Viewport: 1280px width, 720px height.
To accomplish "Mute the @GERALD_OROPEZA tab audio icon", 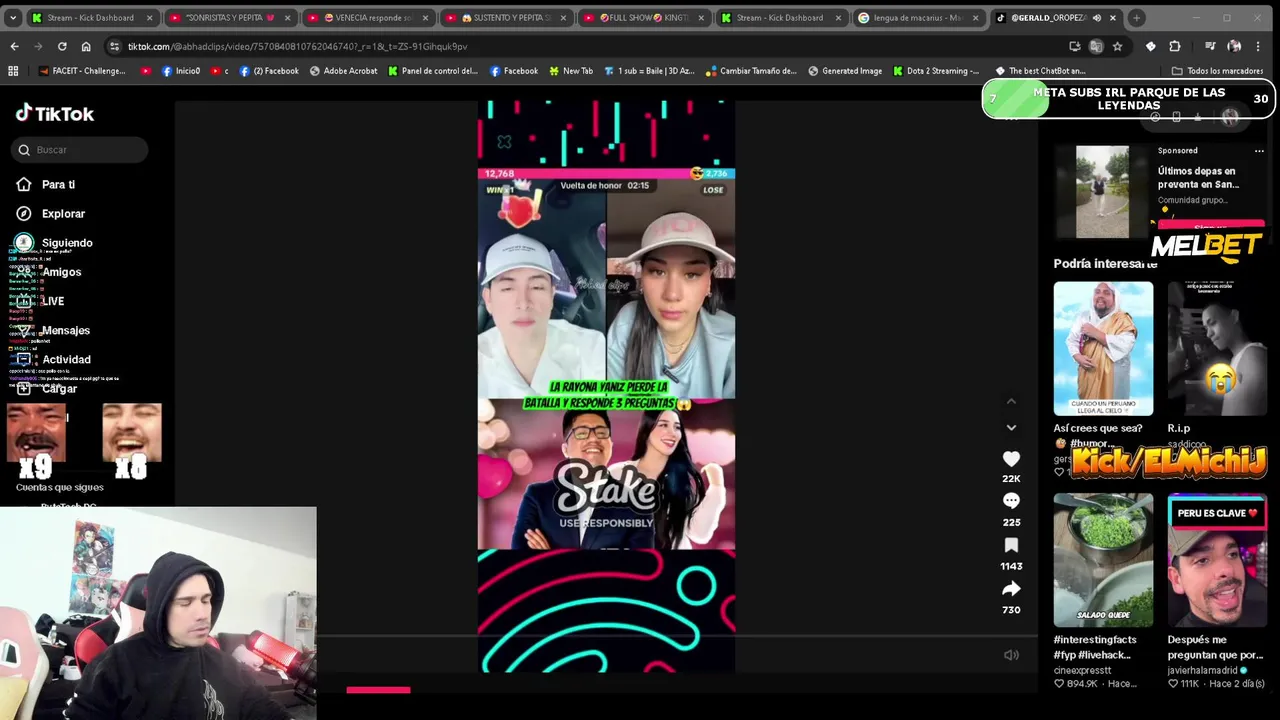I will (x=1097, y=18).
